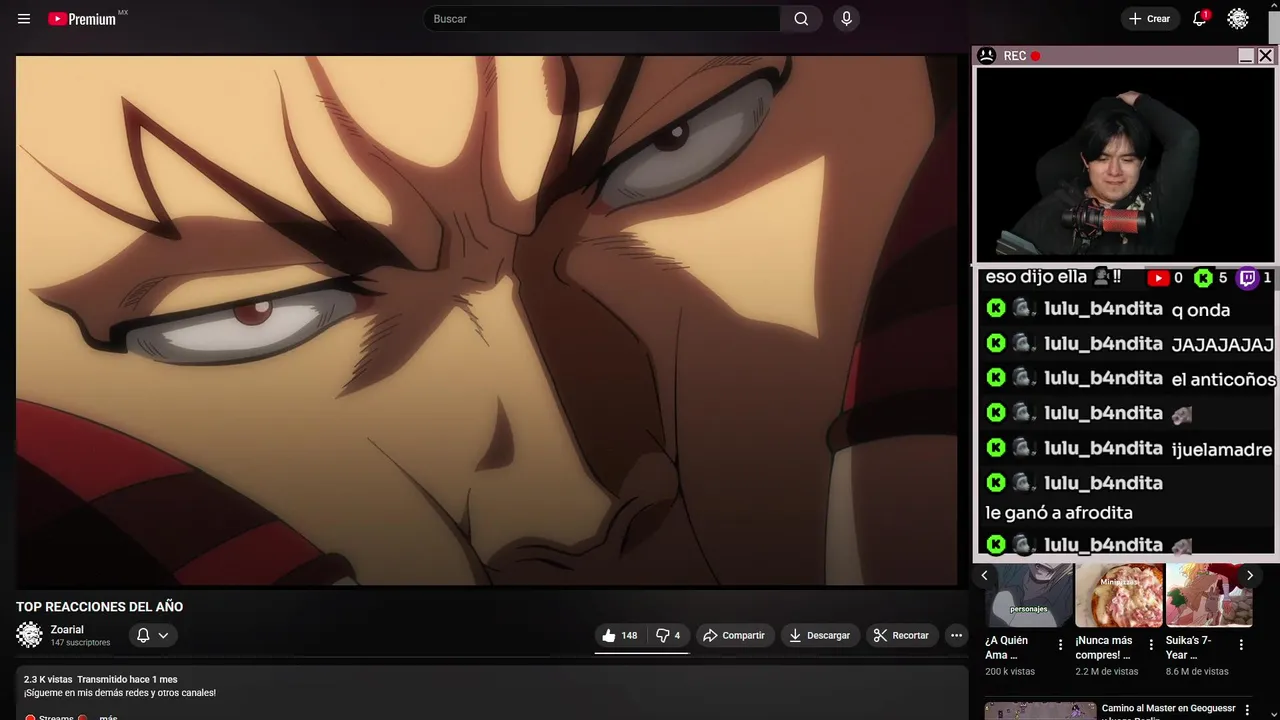Image resolution: width=1280 pixels, height=720 pixels.
Task: Click chat message 'el anticoños'
Action: (1224, 380)
